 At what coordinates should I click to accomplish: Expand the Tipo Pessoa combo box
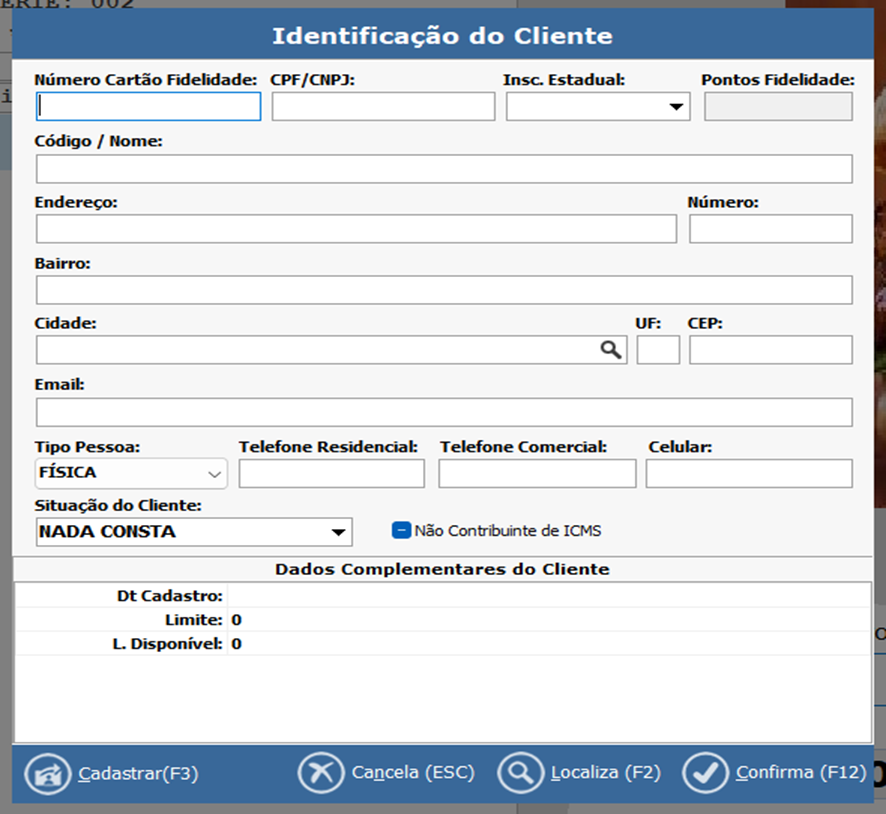213,473
